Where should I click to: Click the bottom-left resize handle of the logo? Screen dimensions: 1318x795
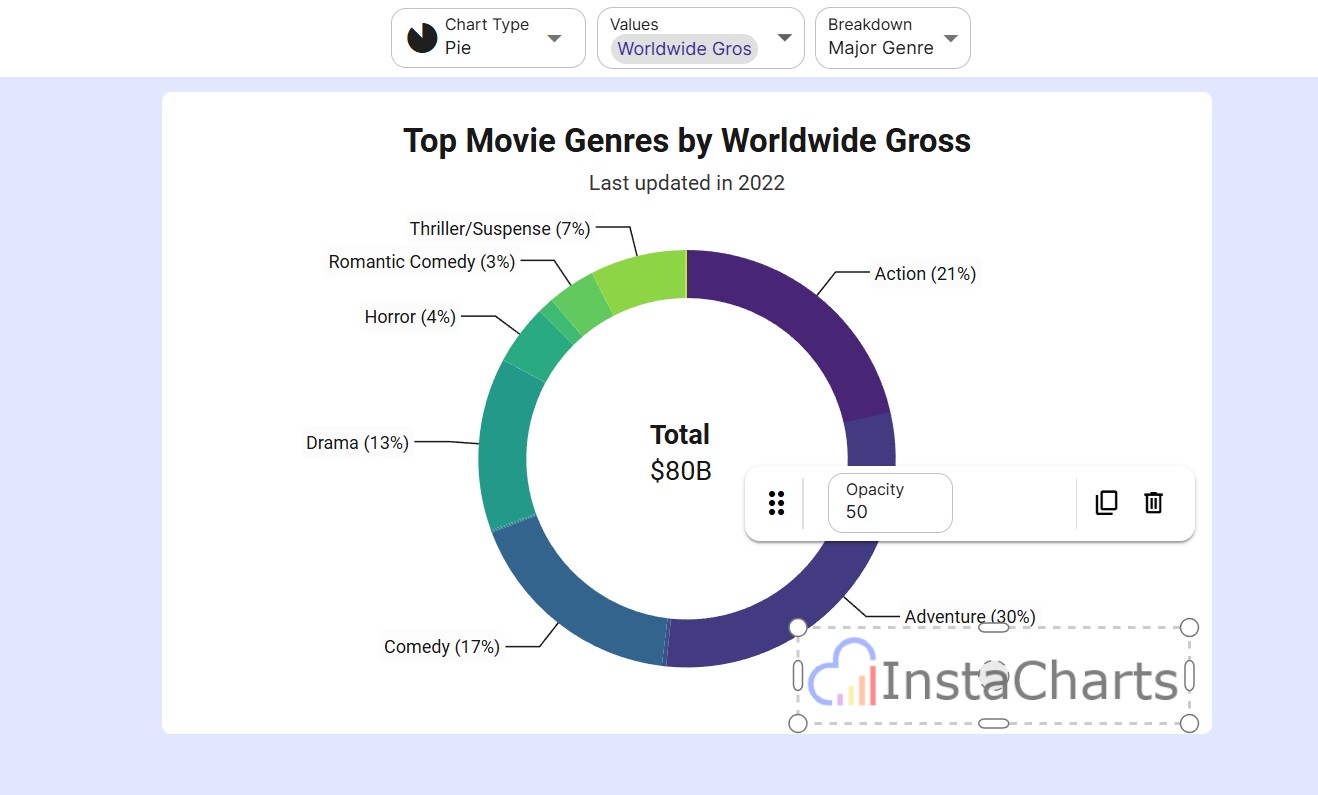click(x=798, y=723)
